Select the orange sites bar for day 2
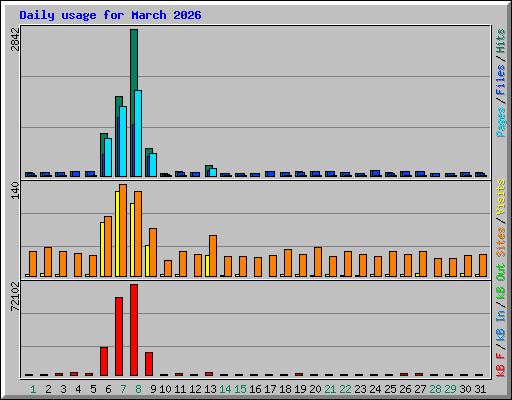 (48, 262)
